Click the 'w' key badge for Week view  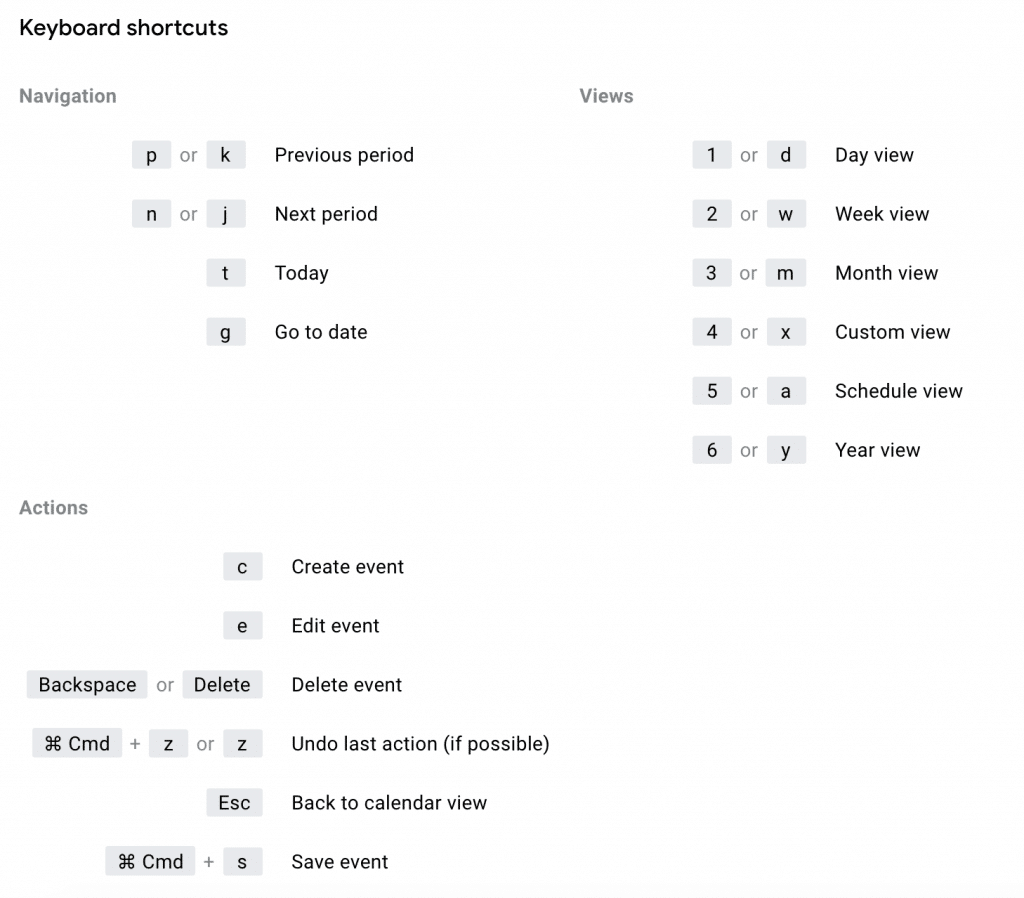786,214
